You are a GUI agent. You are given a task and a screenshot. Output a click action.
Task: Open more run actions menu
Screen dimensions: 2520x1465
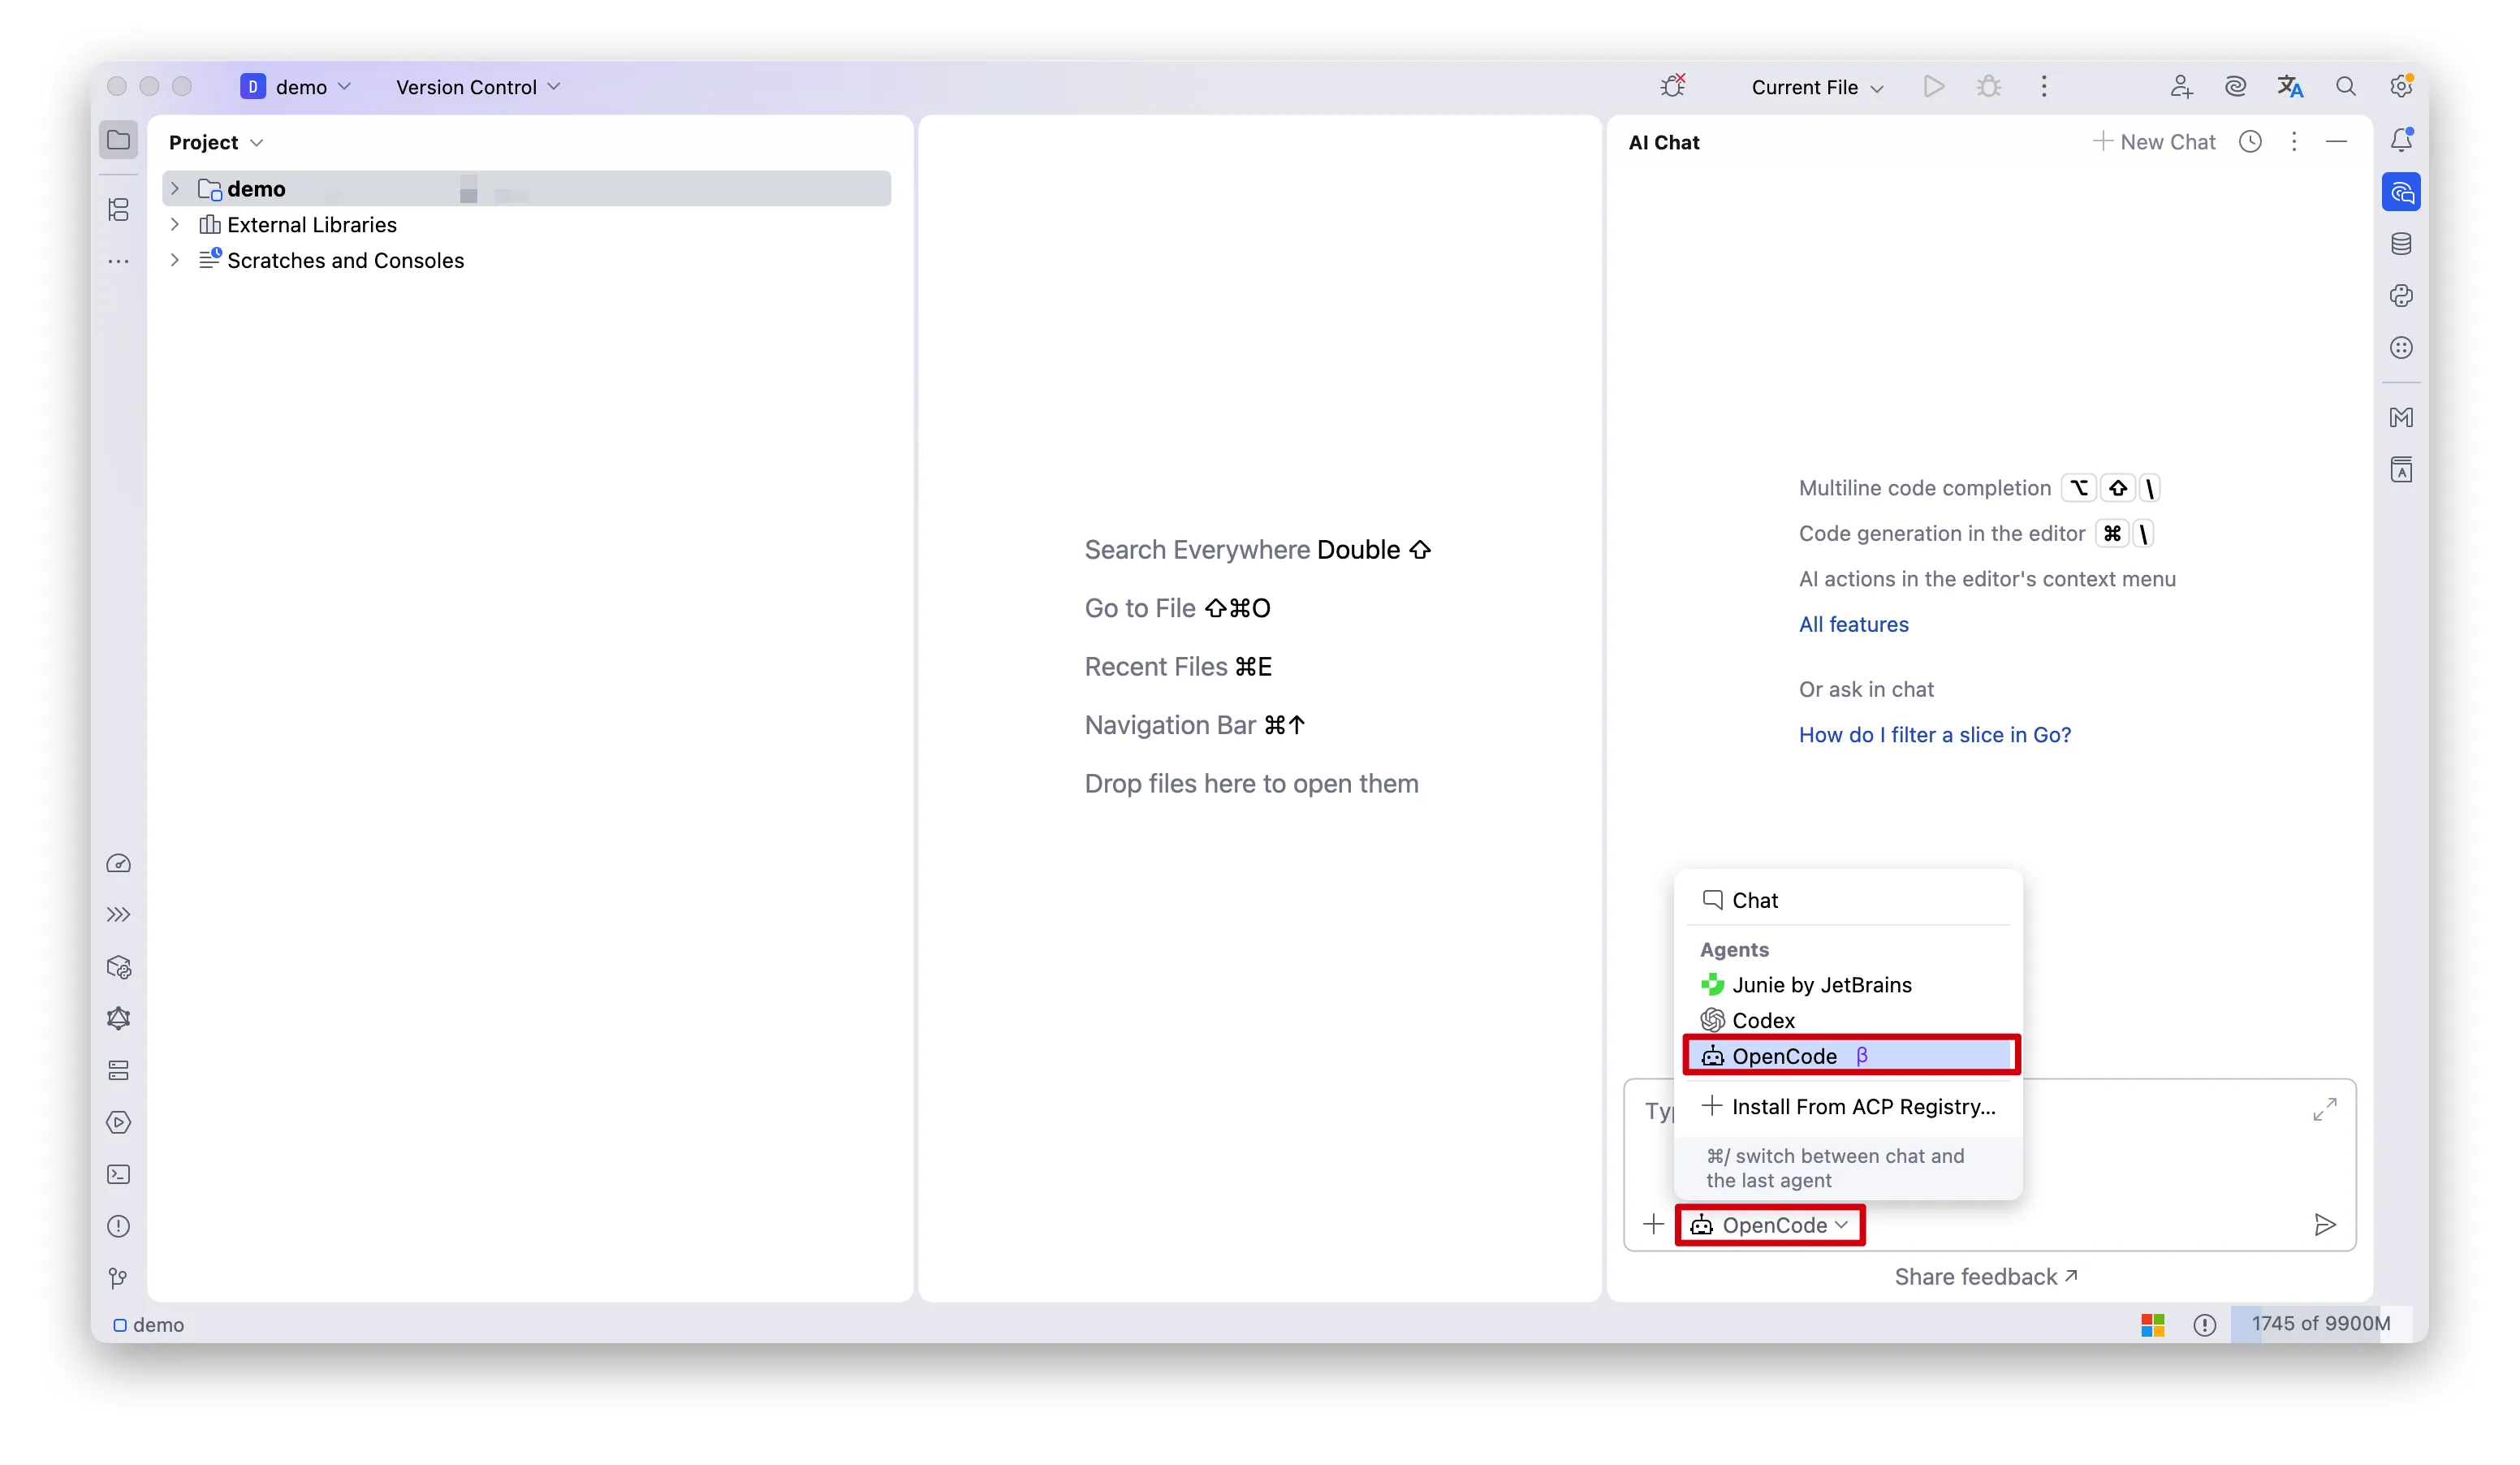coord(2043,87)
